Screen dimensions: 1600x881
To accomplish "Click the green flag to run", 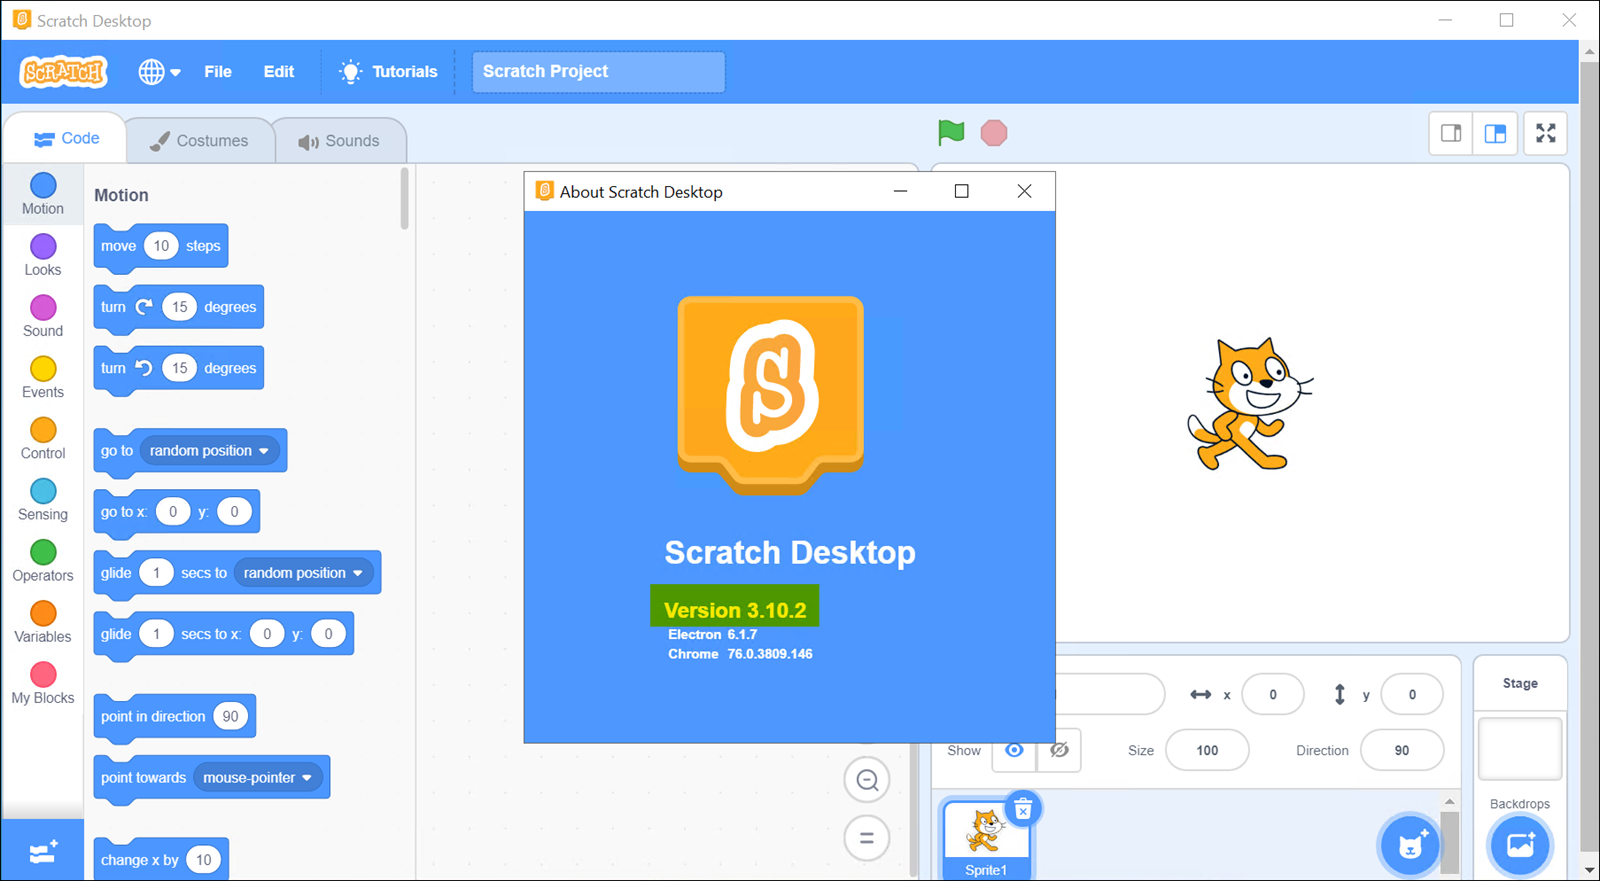I will [x=951, y=132].
